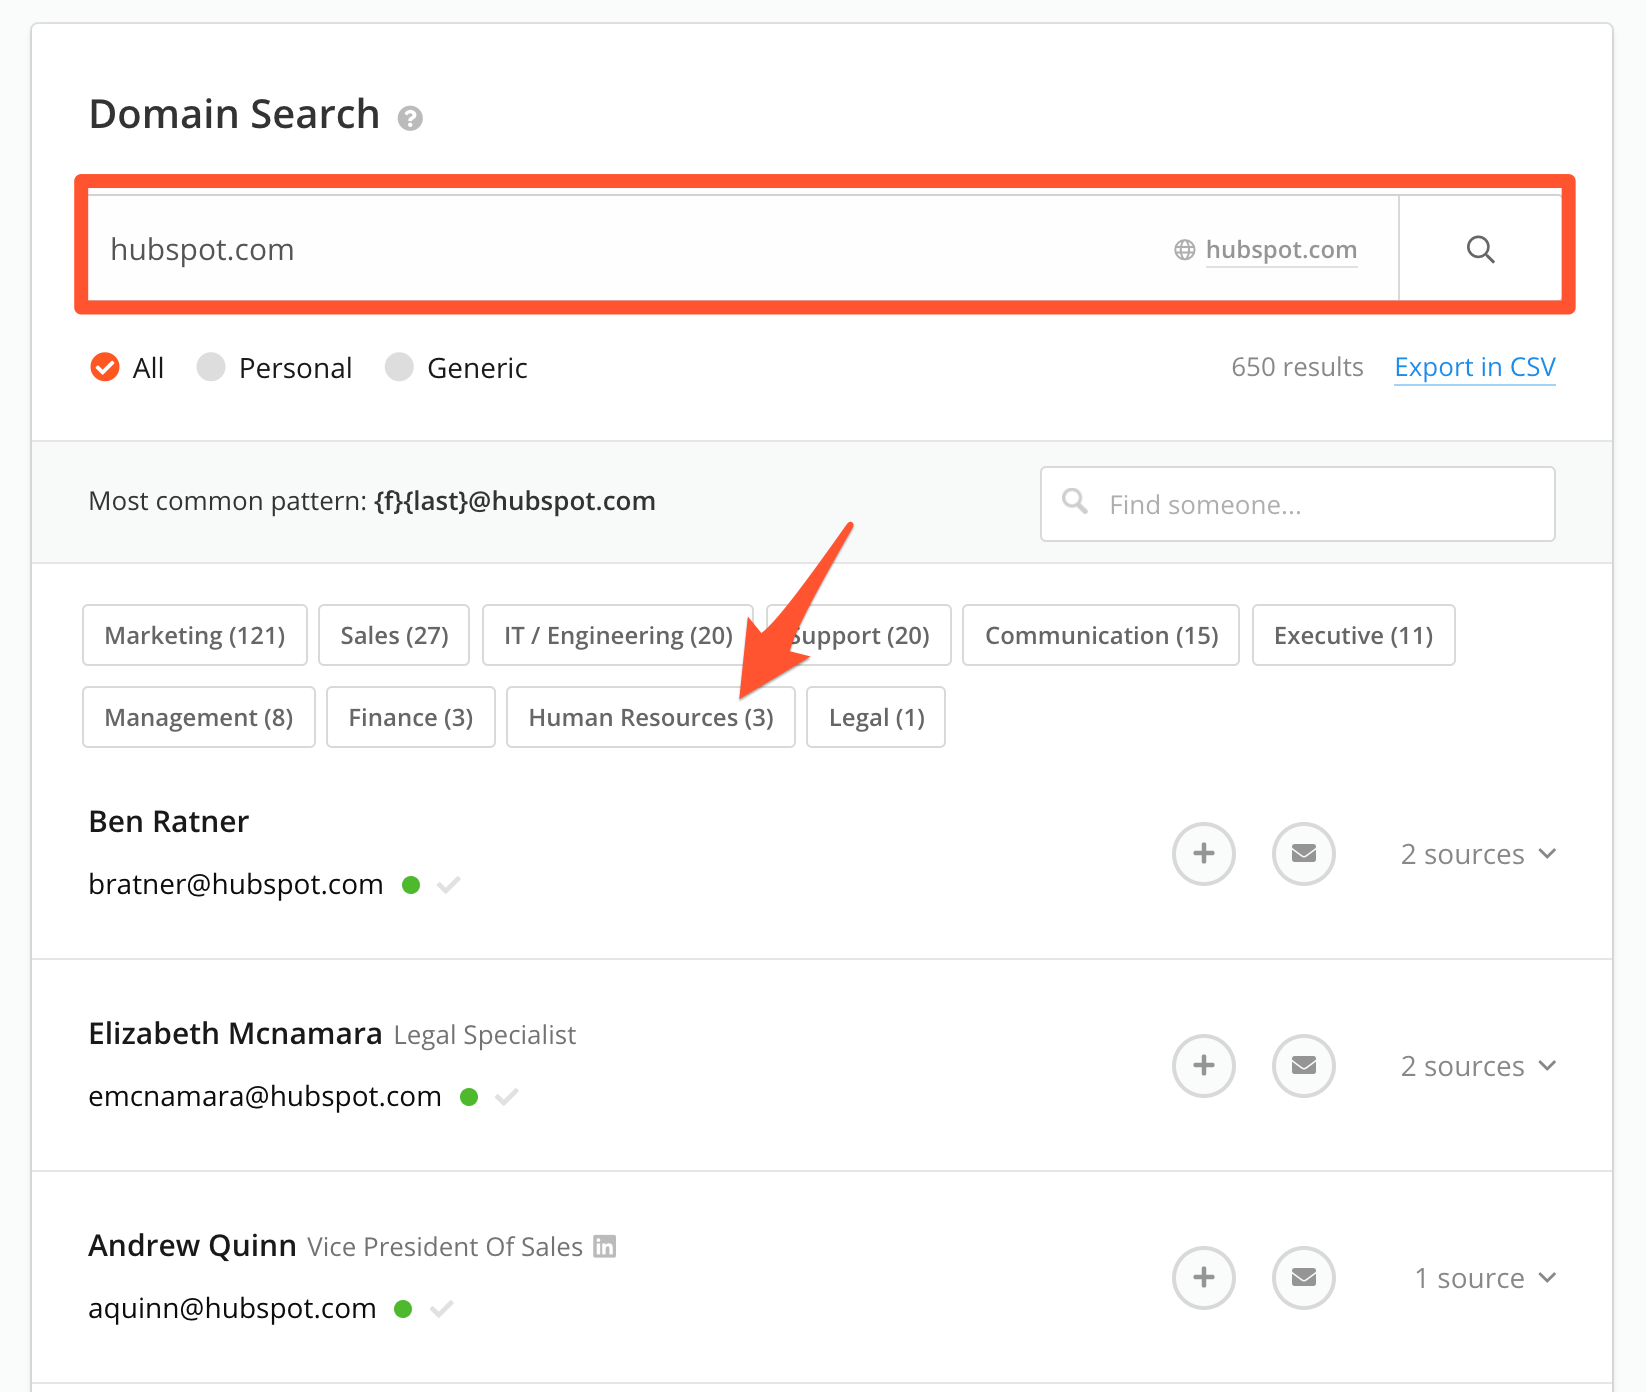
Task: Open Andrew Quinn's LinkedIn icon
Action: (605, 1246)
